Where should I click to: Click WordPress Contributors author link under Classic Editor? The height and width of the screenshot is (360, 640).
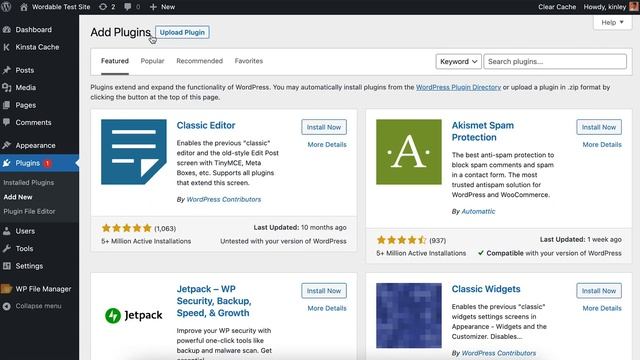pos(224,199)
